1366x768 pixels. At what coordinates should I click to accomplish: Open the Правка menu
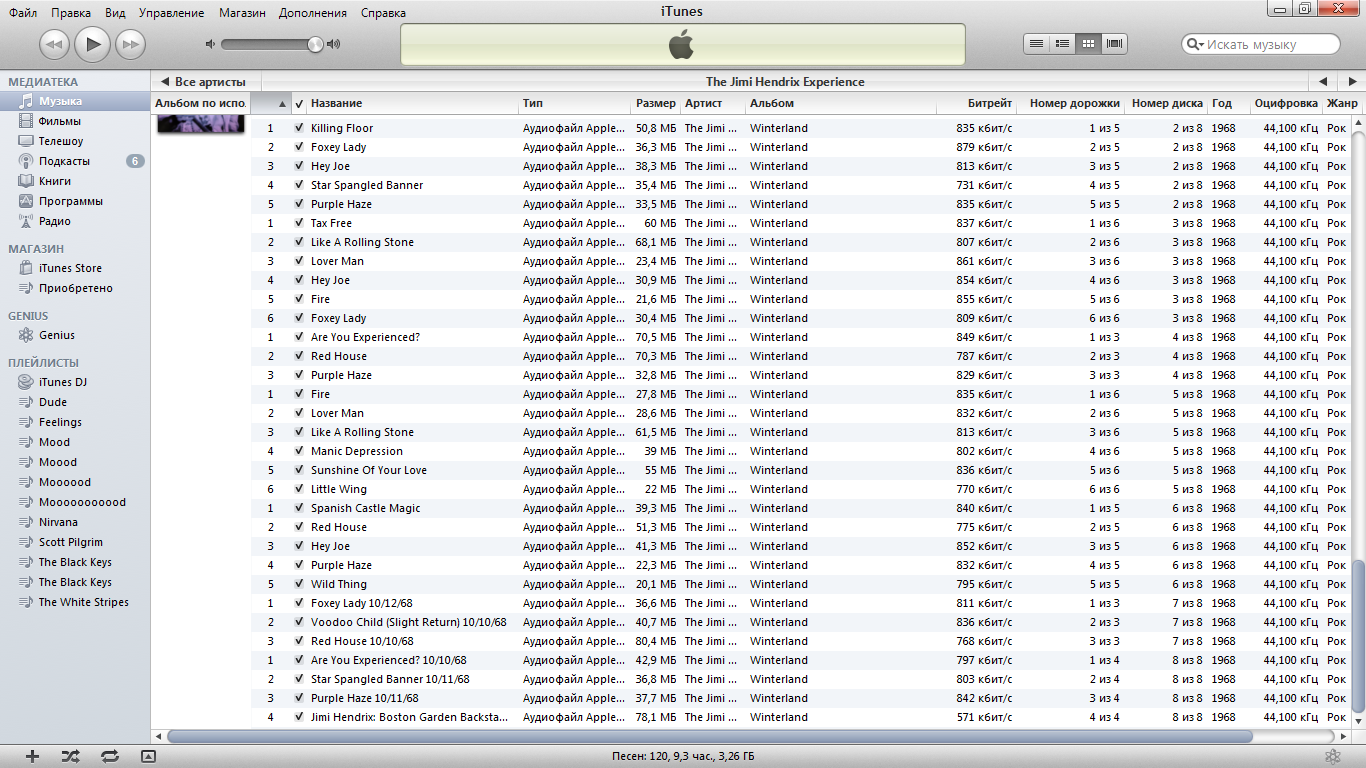pyautogui.click(x=71, y=13)
